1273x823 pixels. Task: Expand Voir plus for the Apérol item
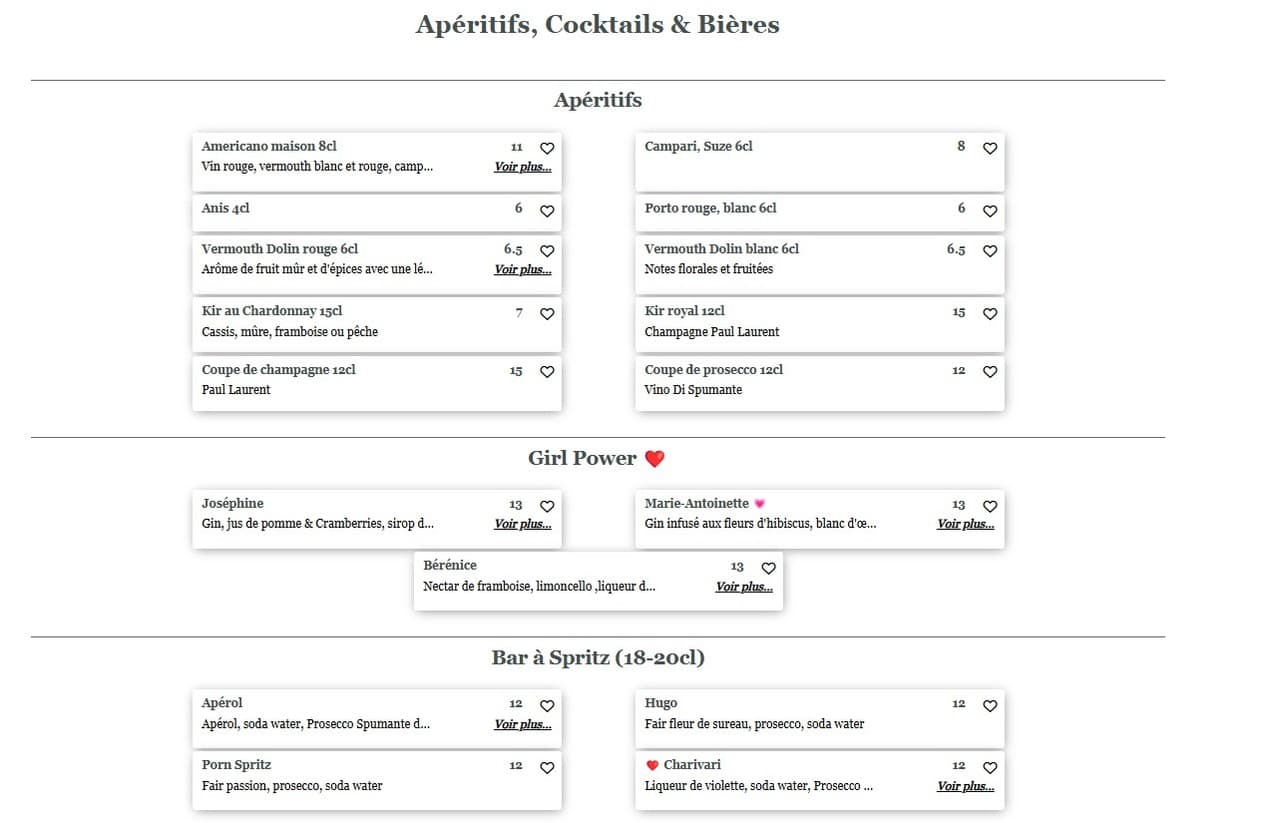[x=522, y=725]
